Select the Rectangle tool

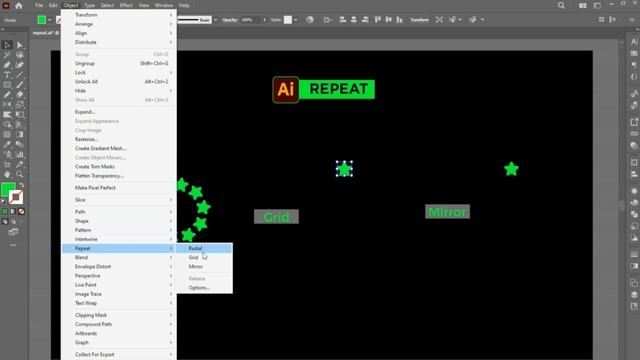click(7, 85)
